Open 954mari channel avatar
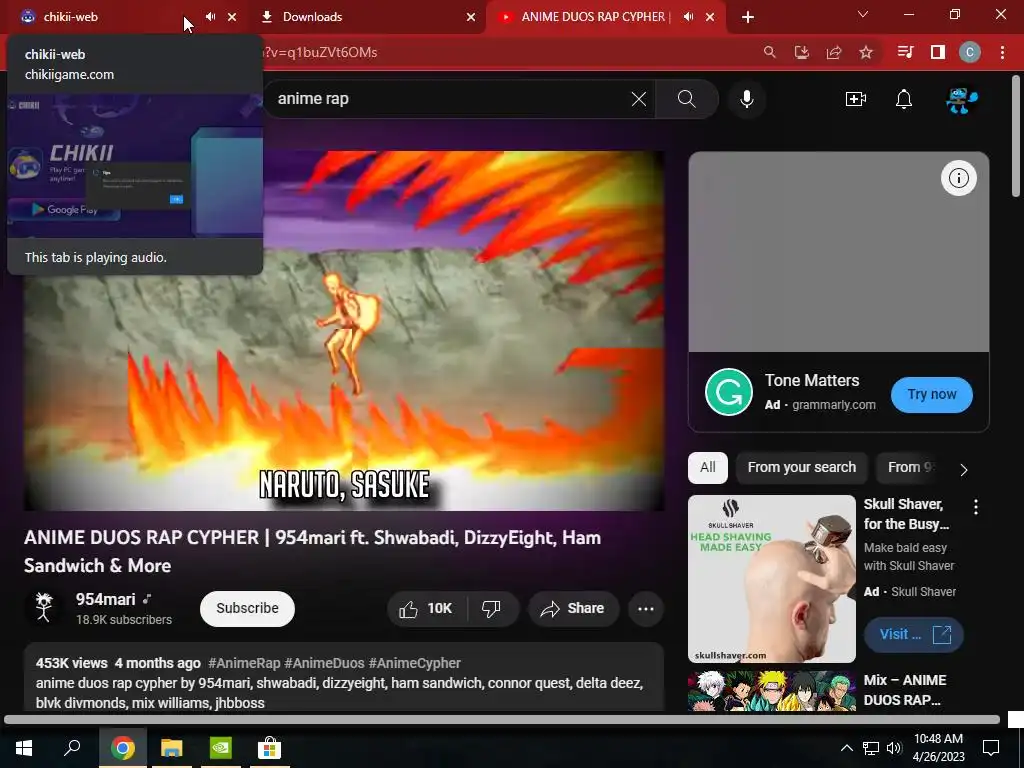 44,607
